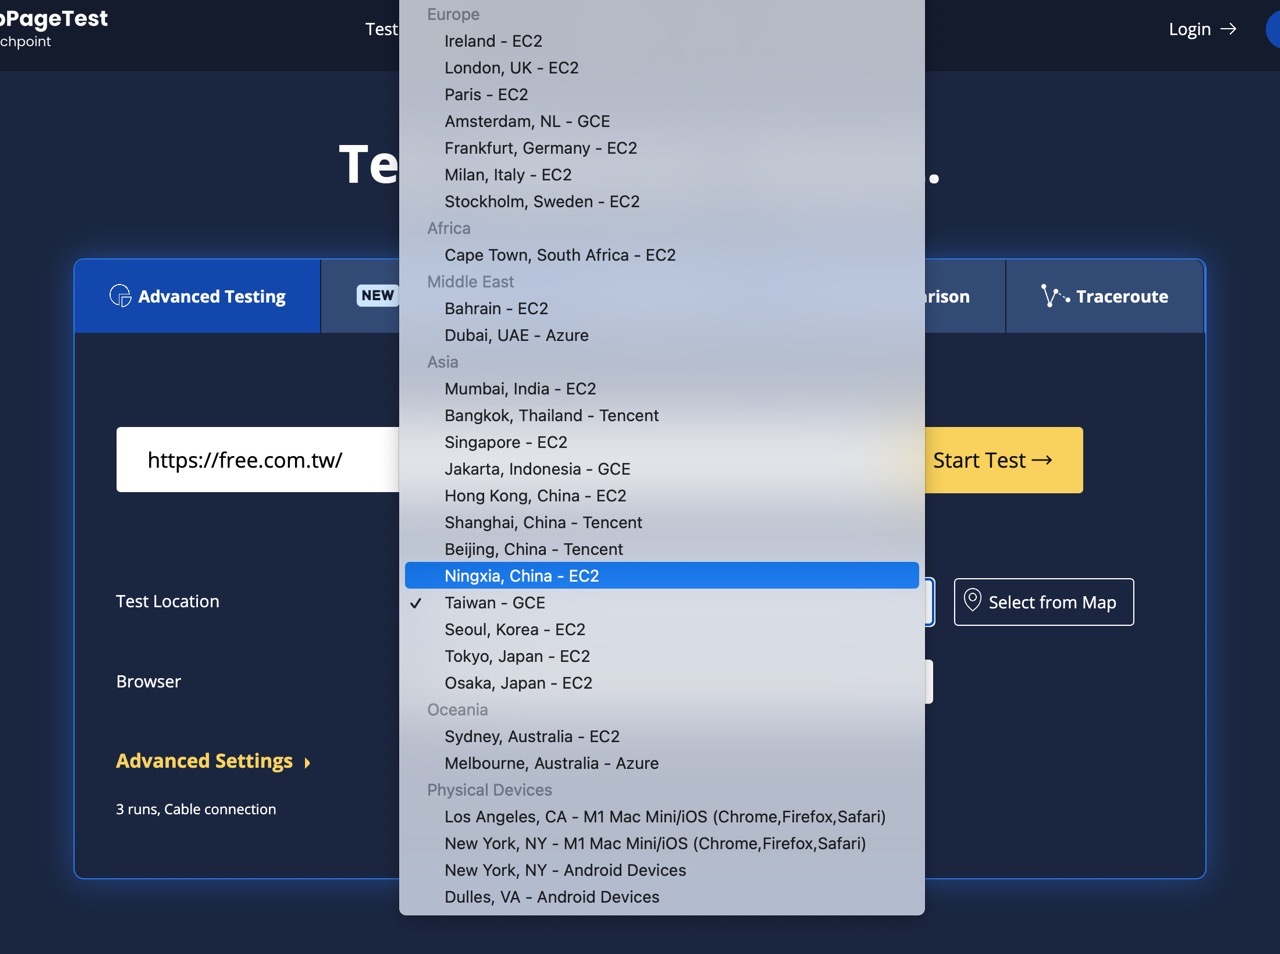Switch to Advanced Testing tab
Viewport: 1280px width, 954px height.
[x=197, y=296]
